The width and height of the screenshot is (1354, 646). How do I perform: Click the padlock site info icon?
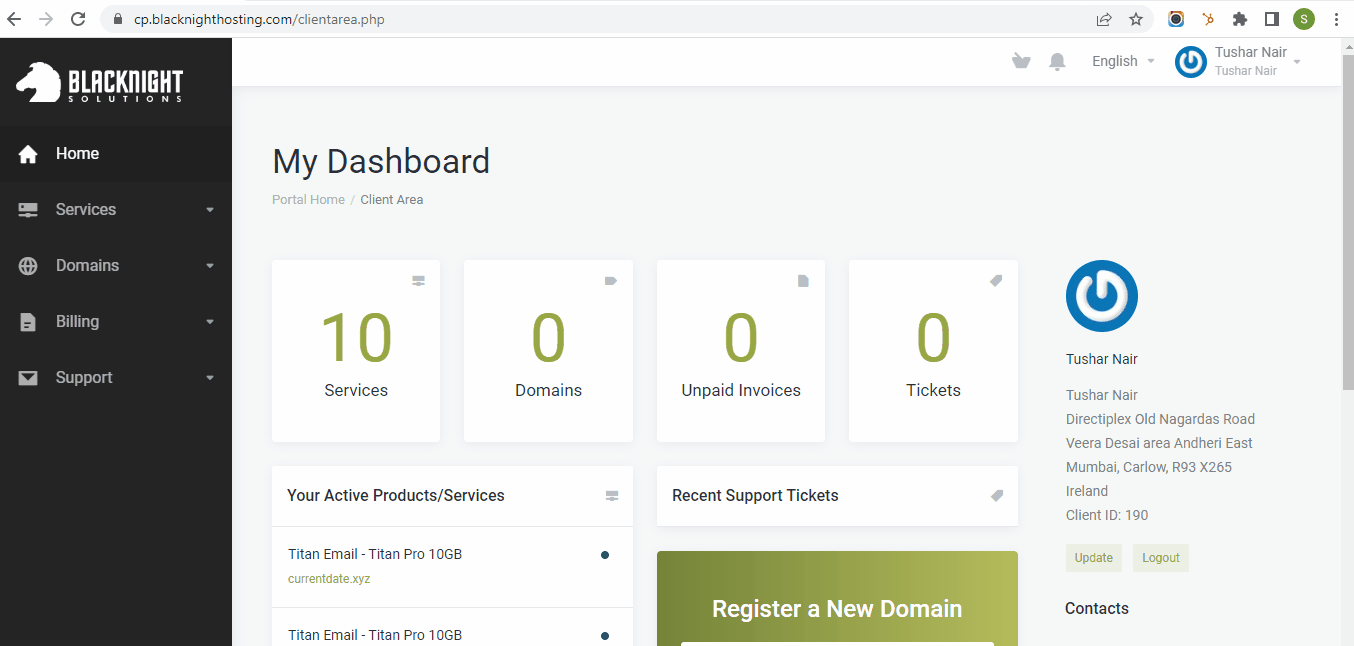(x=117, y=19)
